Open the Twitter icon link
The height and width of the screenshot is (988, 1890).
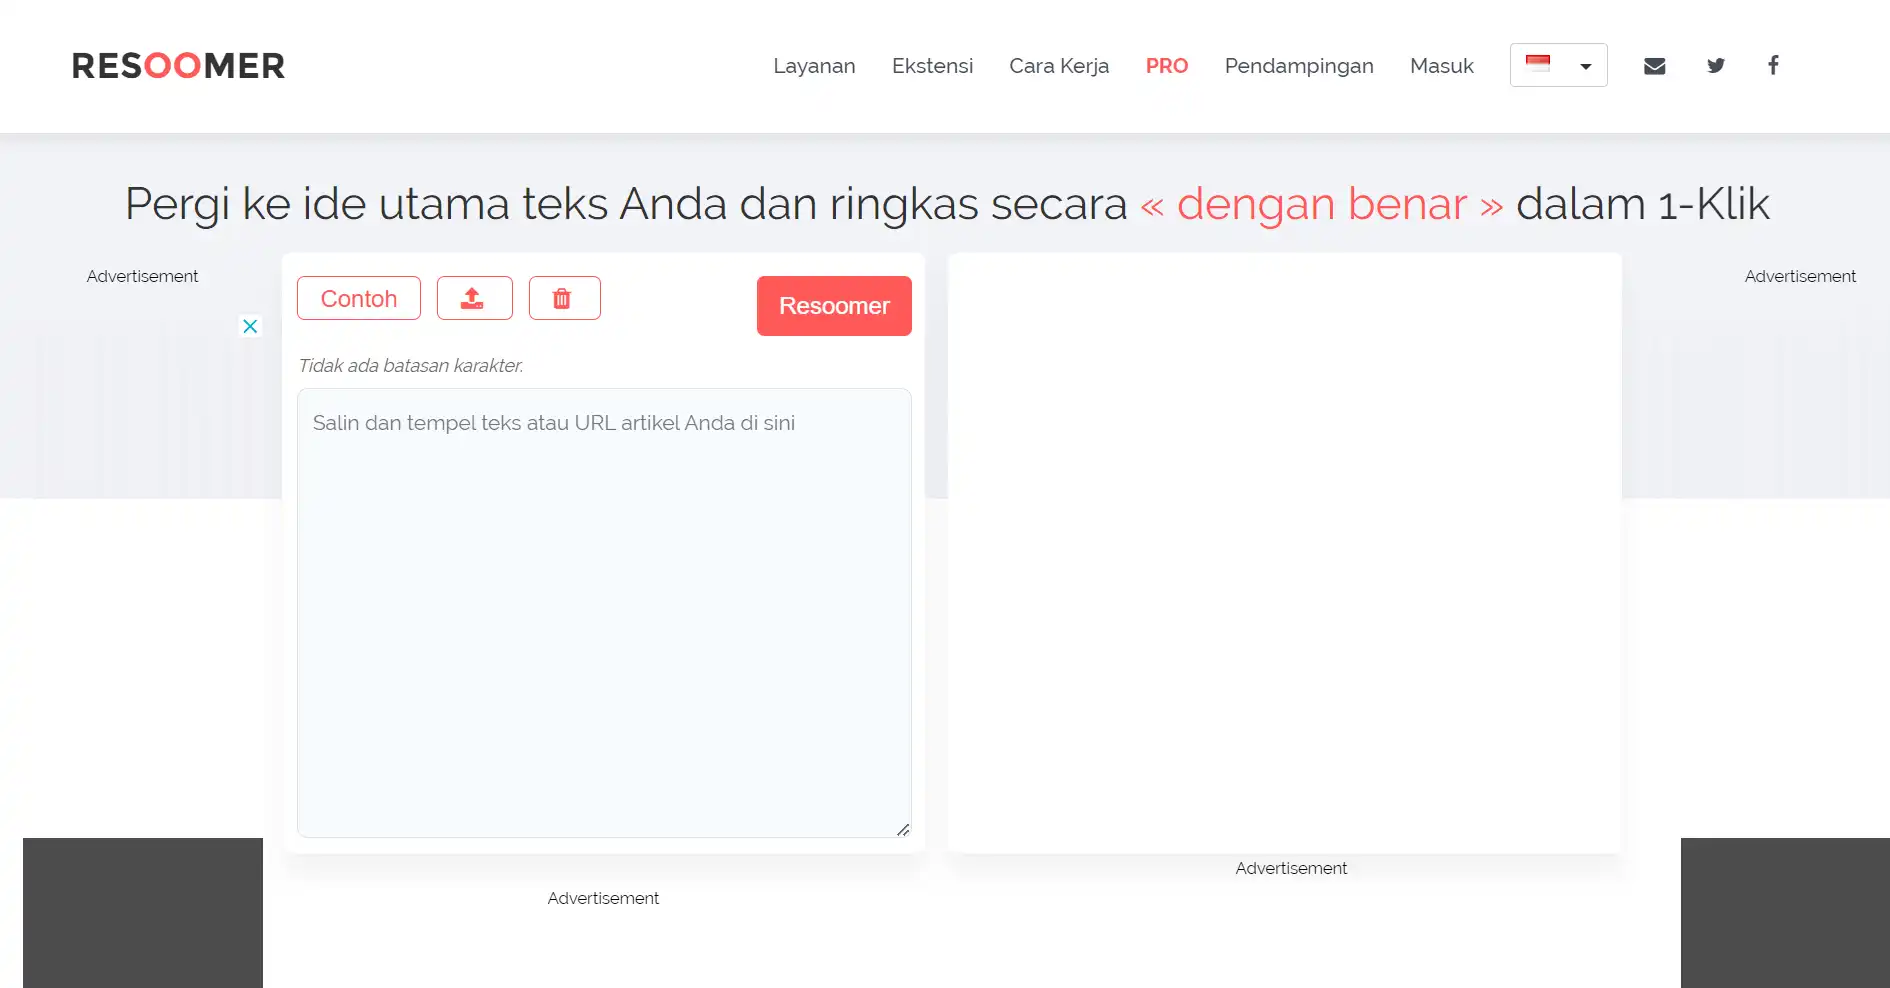click(1716, 66)
